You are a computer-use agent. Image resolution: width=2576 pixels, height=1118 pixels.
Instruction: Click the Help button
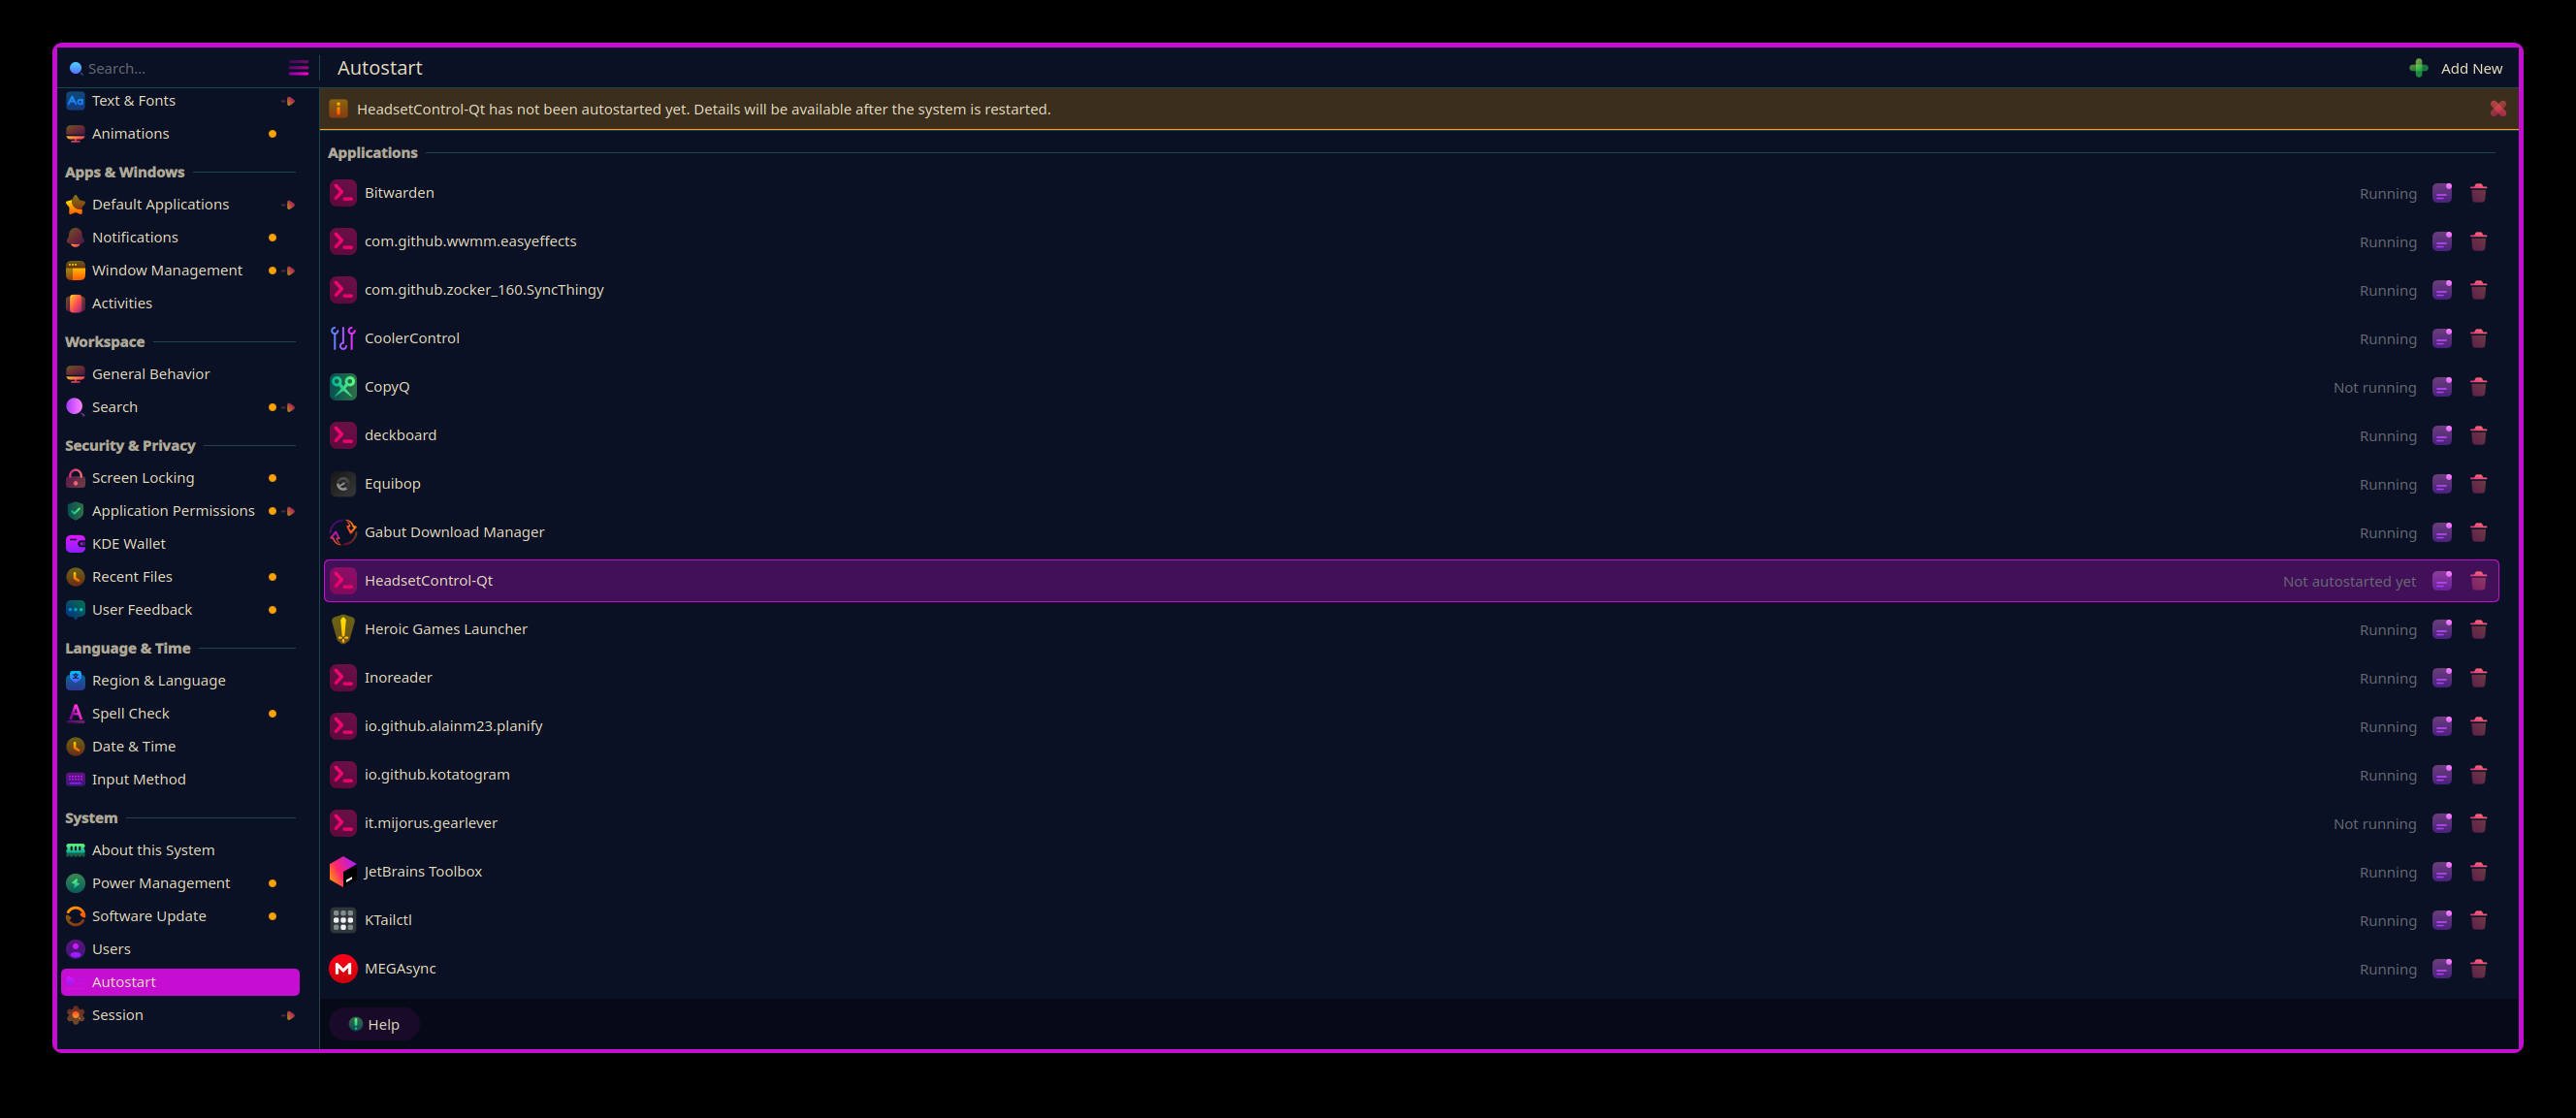(x=374, y=1024)
